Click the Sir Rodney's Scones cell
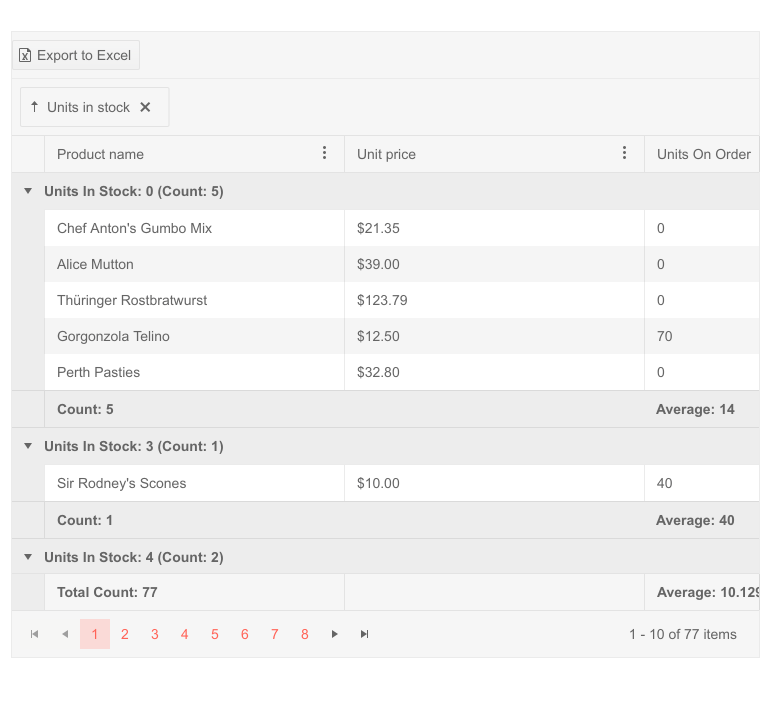 point(121,483)
